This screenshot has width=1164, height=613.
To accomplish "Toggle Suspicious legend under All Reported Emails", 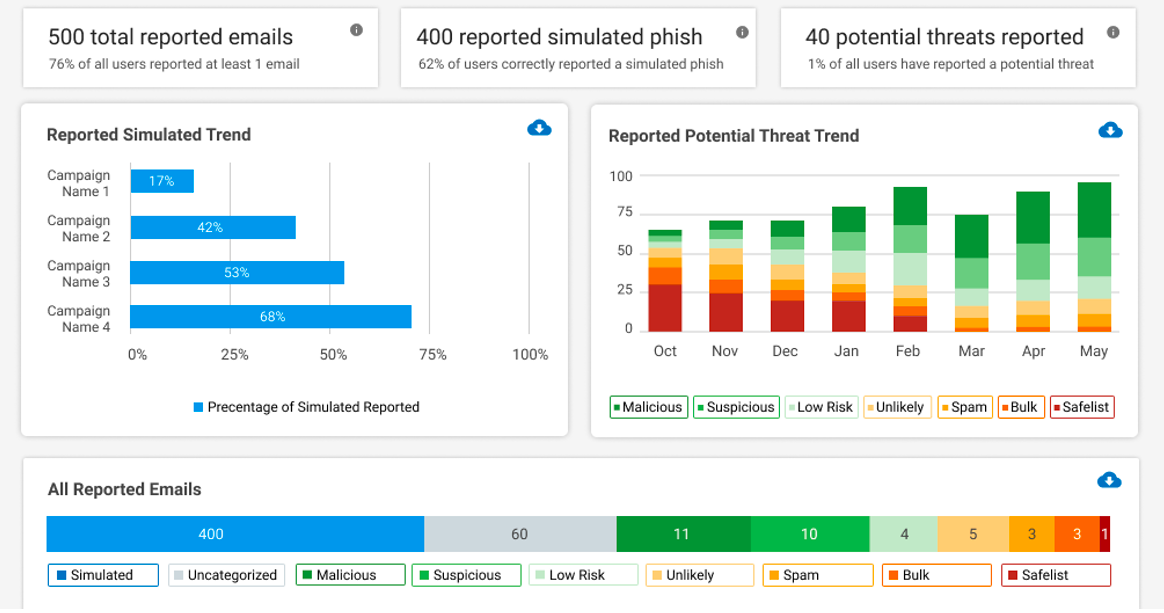I will pos(466,575).
